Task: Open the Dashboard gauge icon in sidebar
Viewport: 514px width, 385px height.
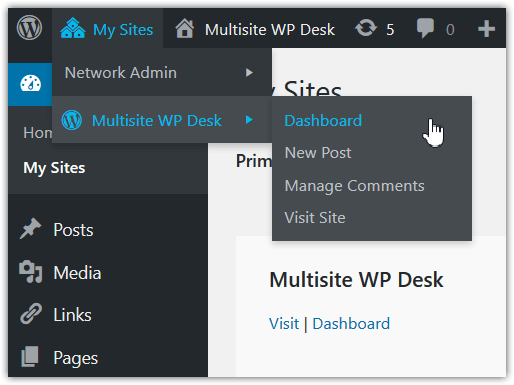Action: (30, 83)
